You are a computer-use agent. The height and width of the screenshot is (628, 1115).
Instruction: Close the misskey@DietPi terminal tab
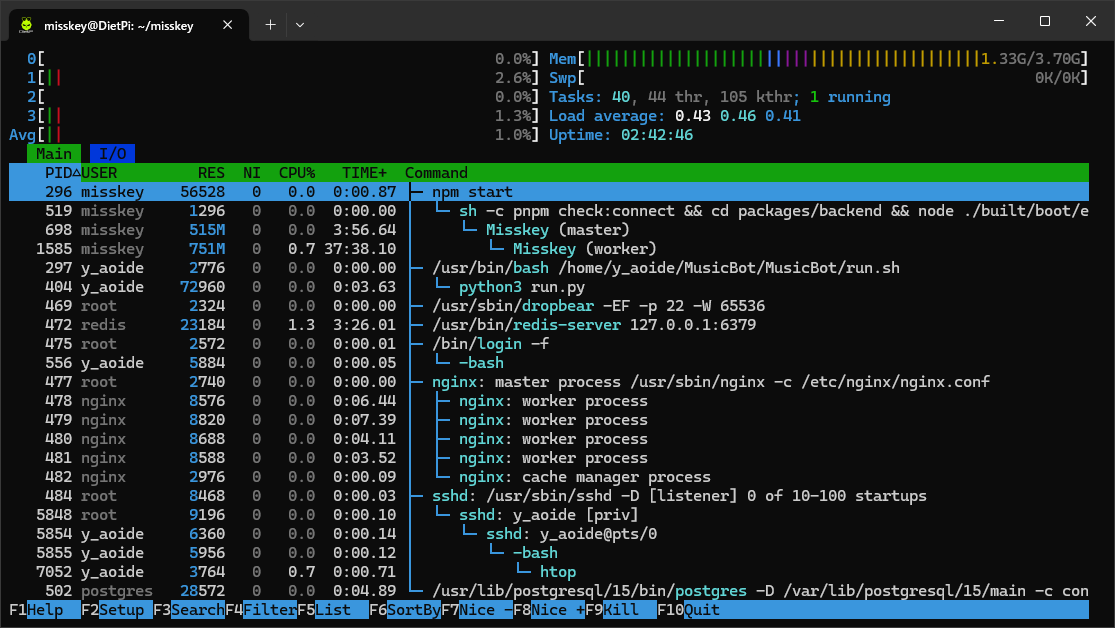tap(228, 25)
